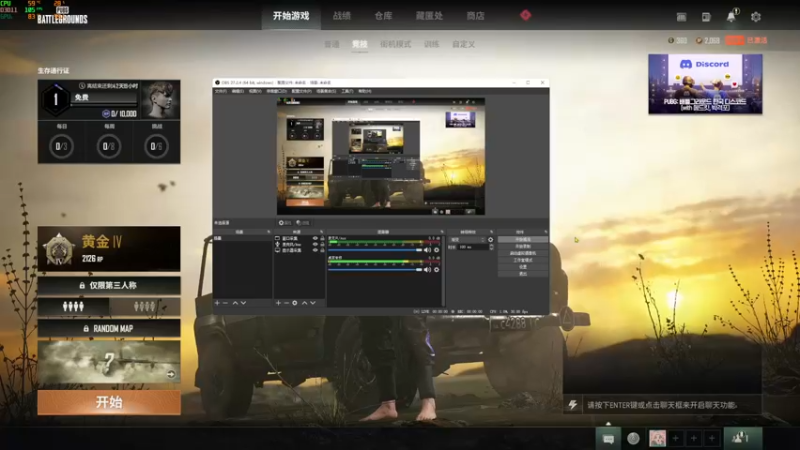Open first mixer channel settings gear

pyautogui.click(x=437, y=250)
